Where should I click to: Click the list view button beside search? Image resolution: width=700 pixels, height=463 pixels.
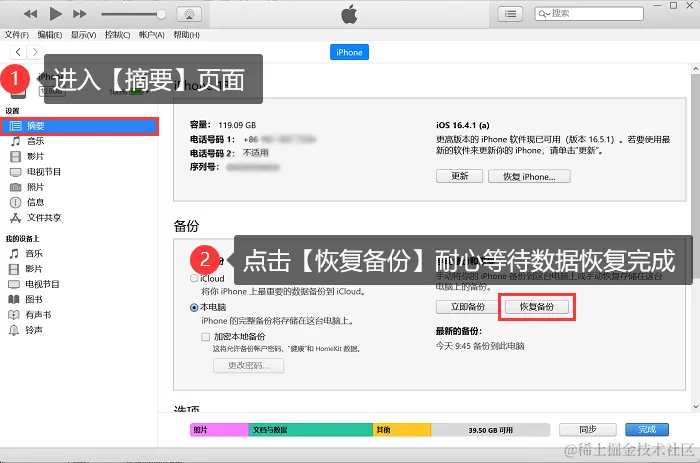click(x=510, y=14)
